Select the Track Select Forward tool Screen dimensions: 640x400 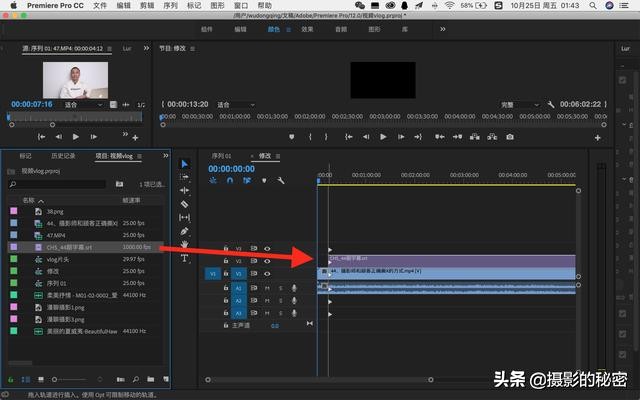[x=184, y=177]
